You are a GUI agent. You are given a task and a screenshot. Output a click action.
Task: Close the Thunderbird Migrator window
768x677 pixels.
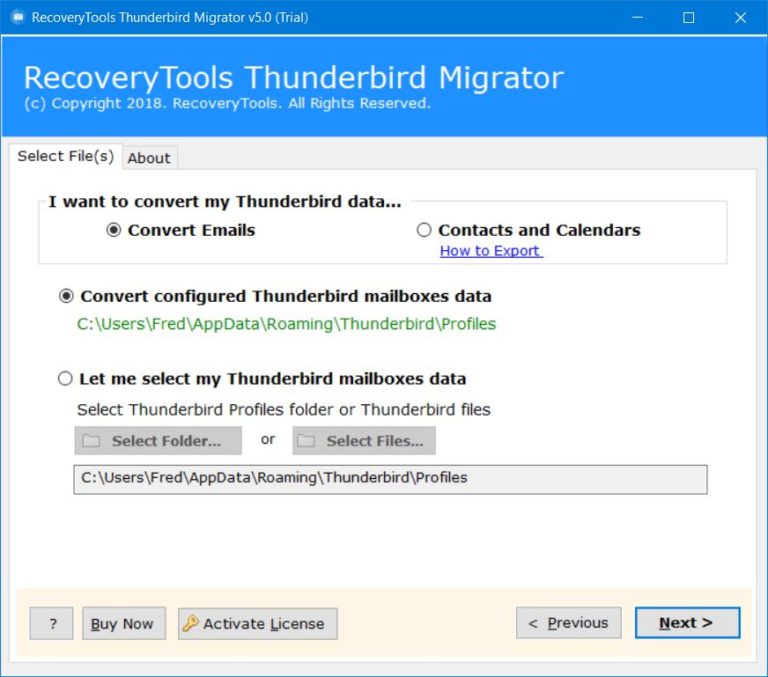740,18
